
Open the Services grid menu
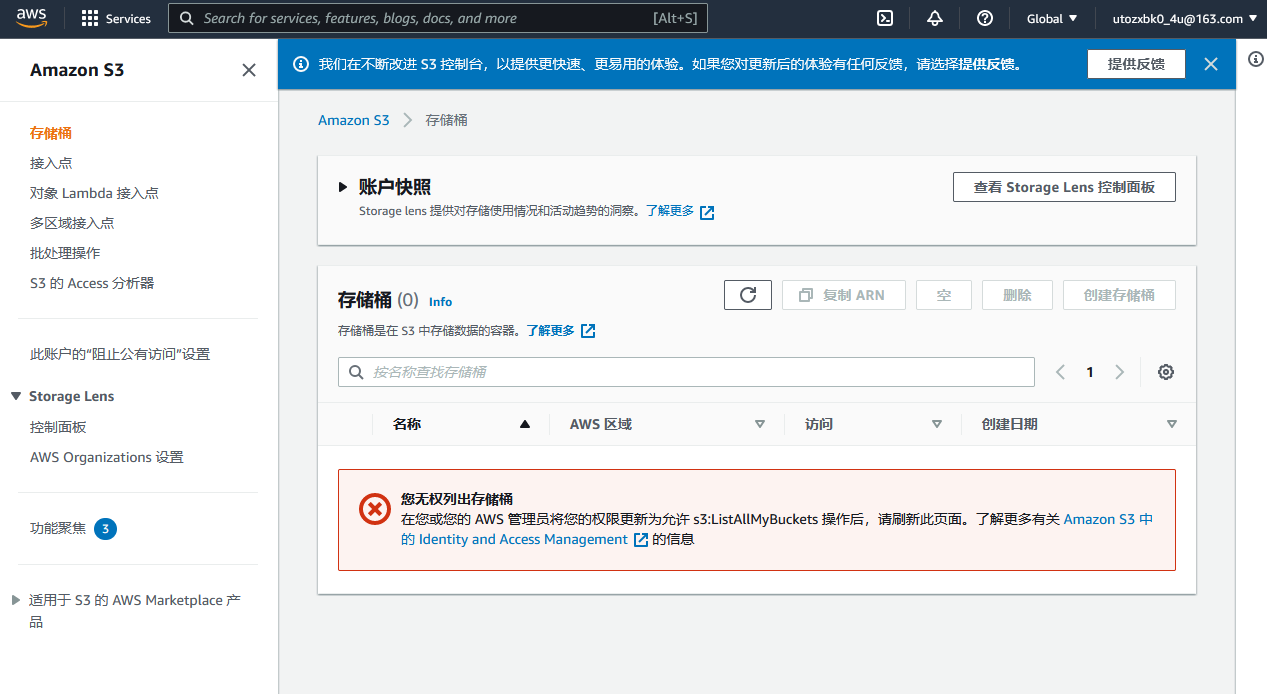pyautogui.click(x=116, y=18)
